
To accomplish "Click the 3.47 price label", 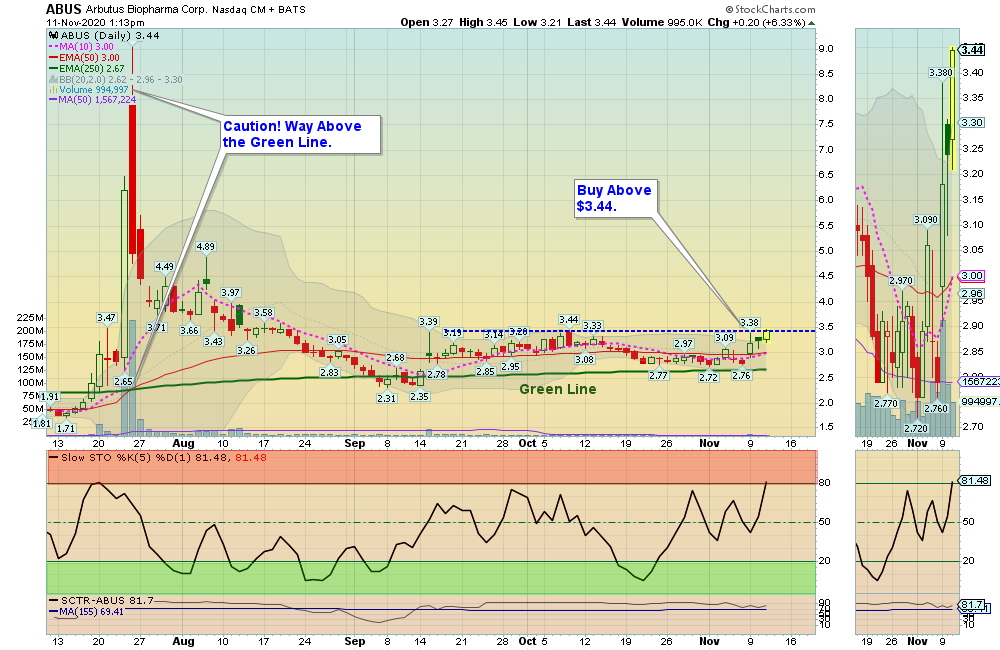I will [107, 317].
